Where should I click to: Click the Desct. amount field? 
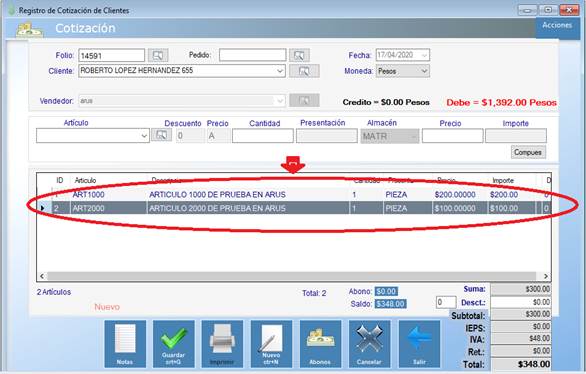point(521,302)
